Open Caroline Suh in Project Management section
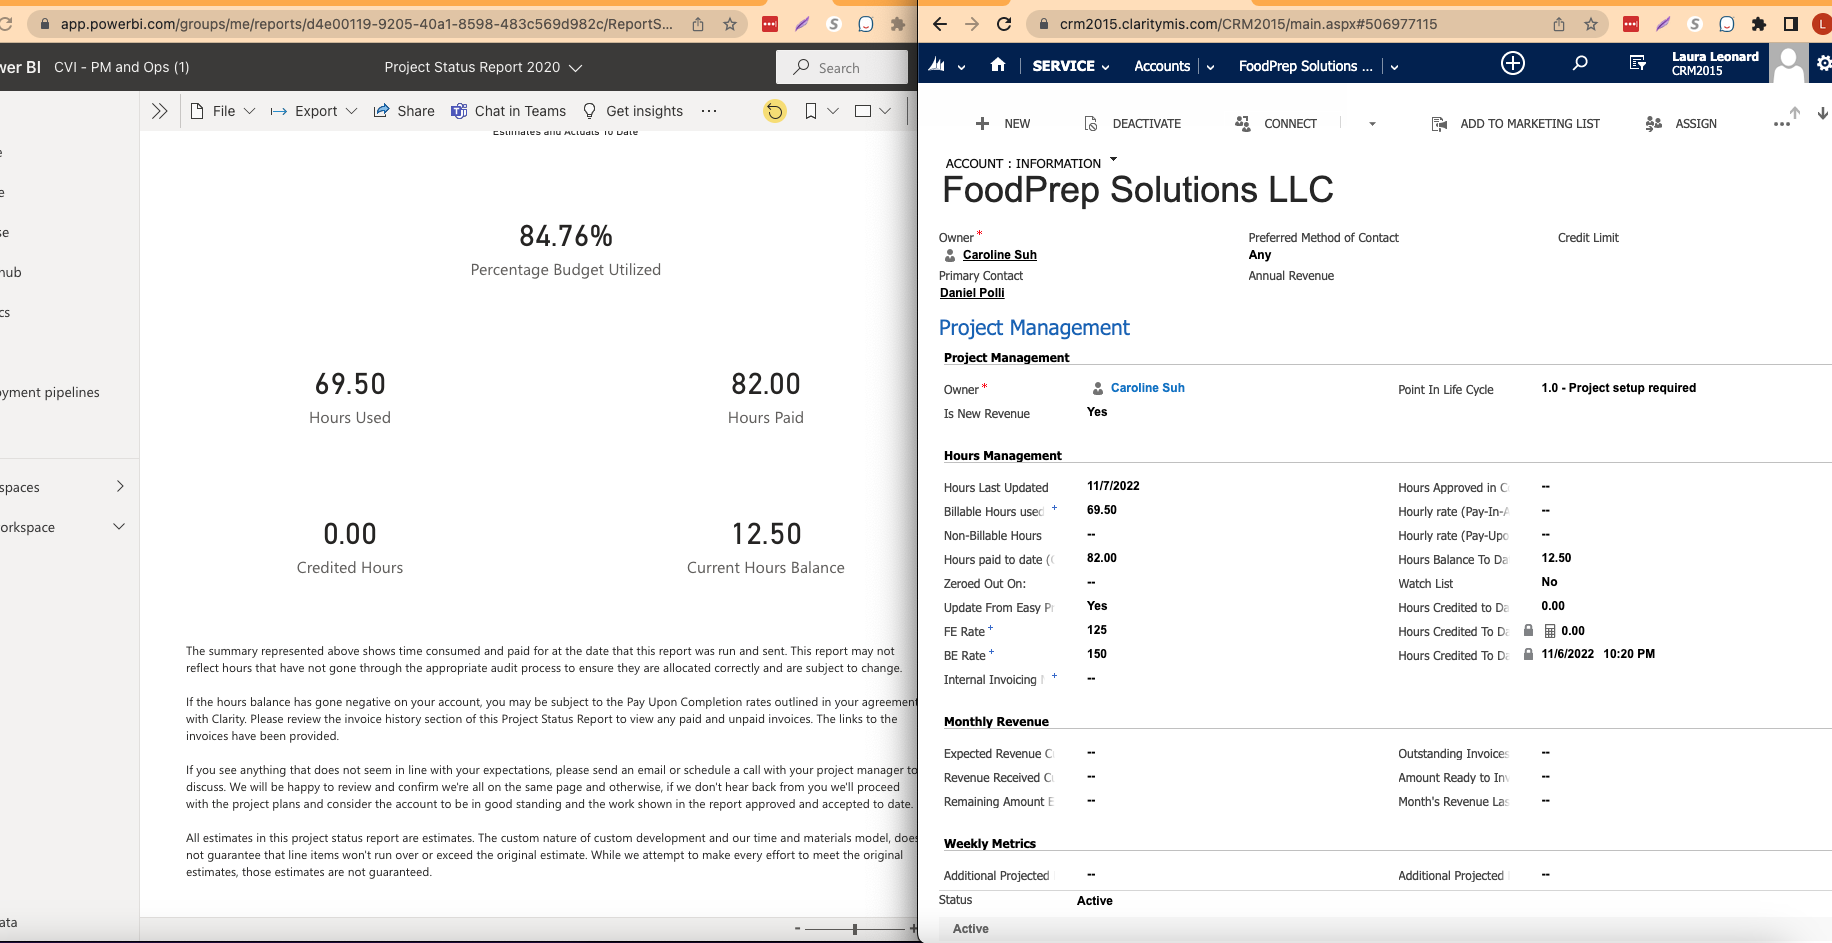This screenshot has height=943, width=1832. [1147, 388]
